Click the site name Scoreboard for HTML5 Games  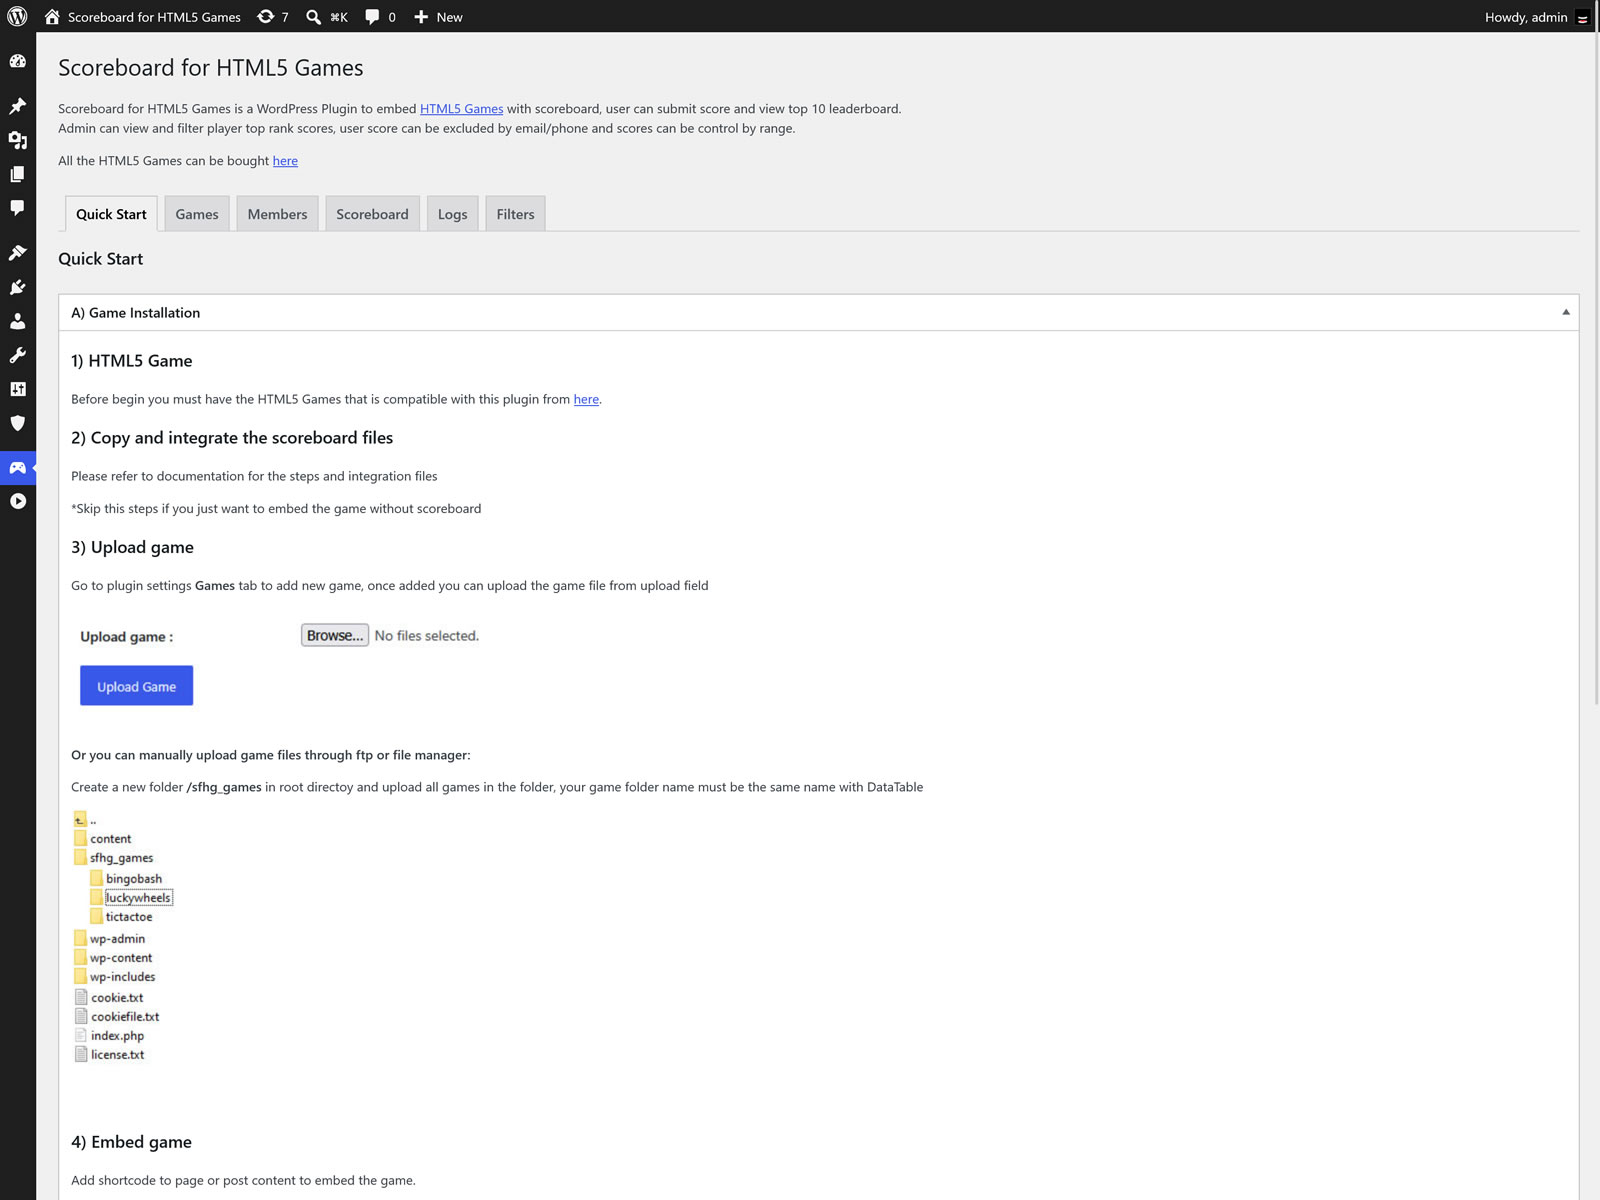[154, 17]
